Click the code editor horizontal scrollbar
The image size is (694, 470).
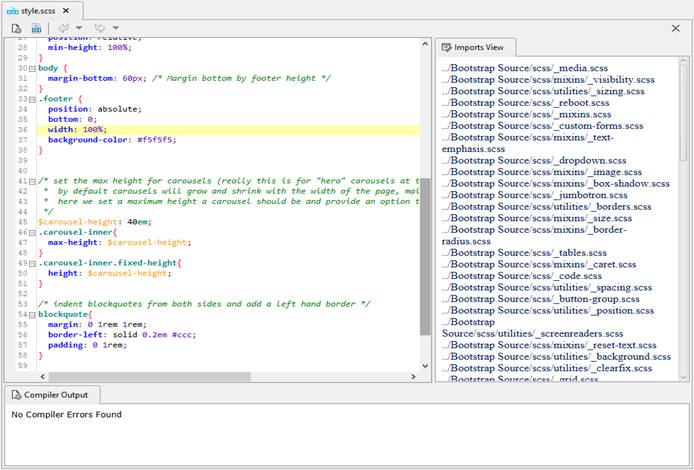tap(150, 377)
